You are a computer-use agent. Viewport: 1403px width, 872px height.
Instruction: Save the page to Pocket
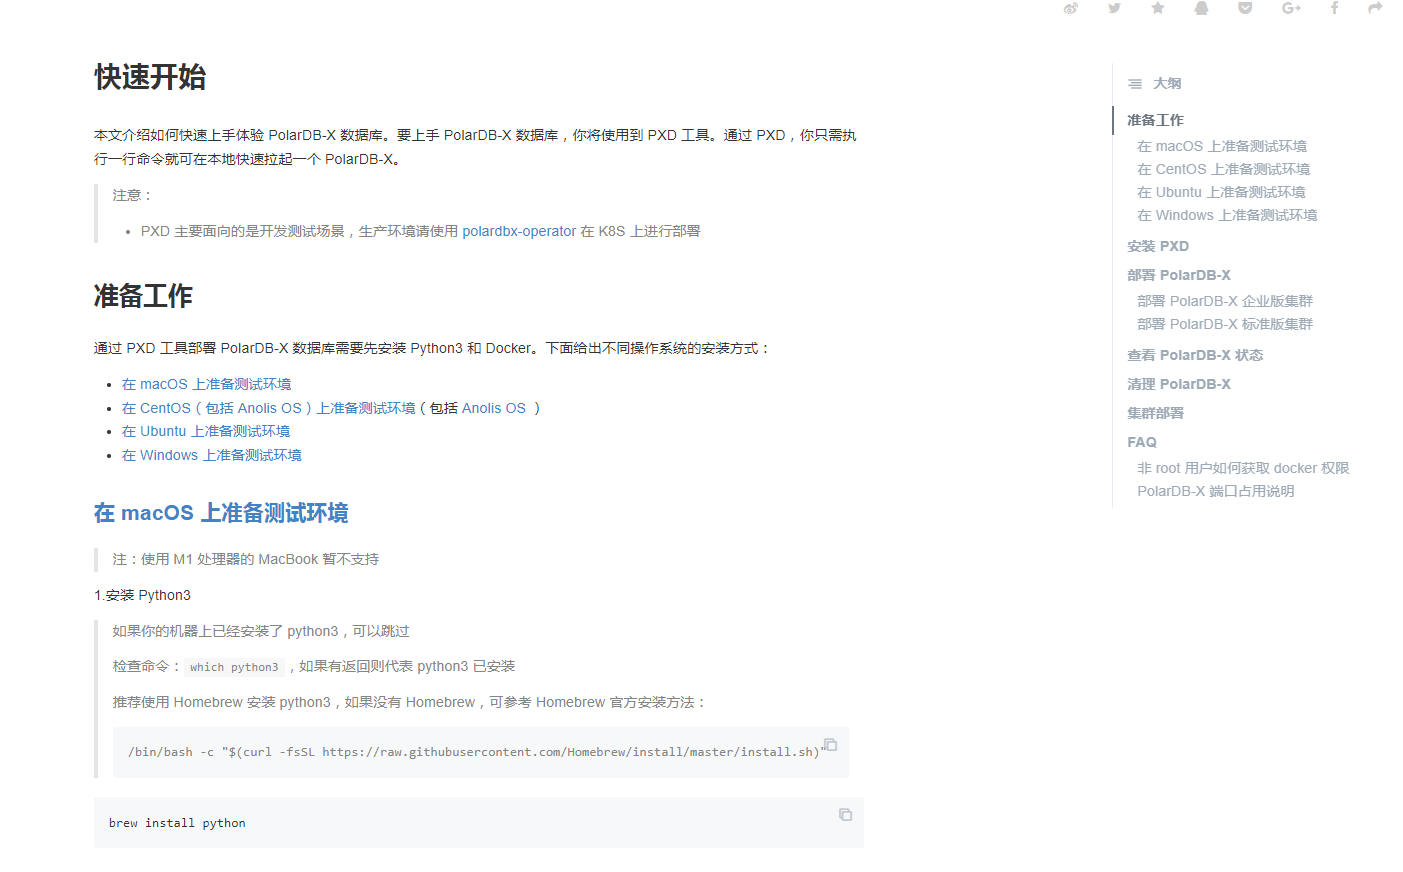pos(1245,8)
